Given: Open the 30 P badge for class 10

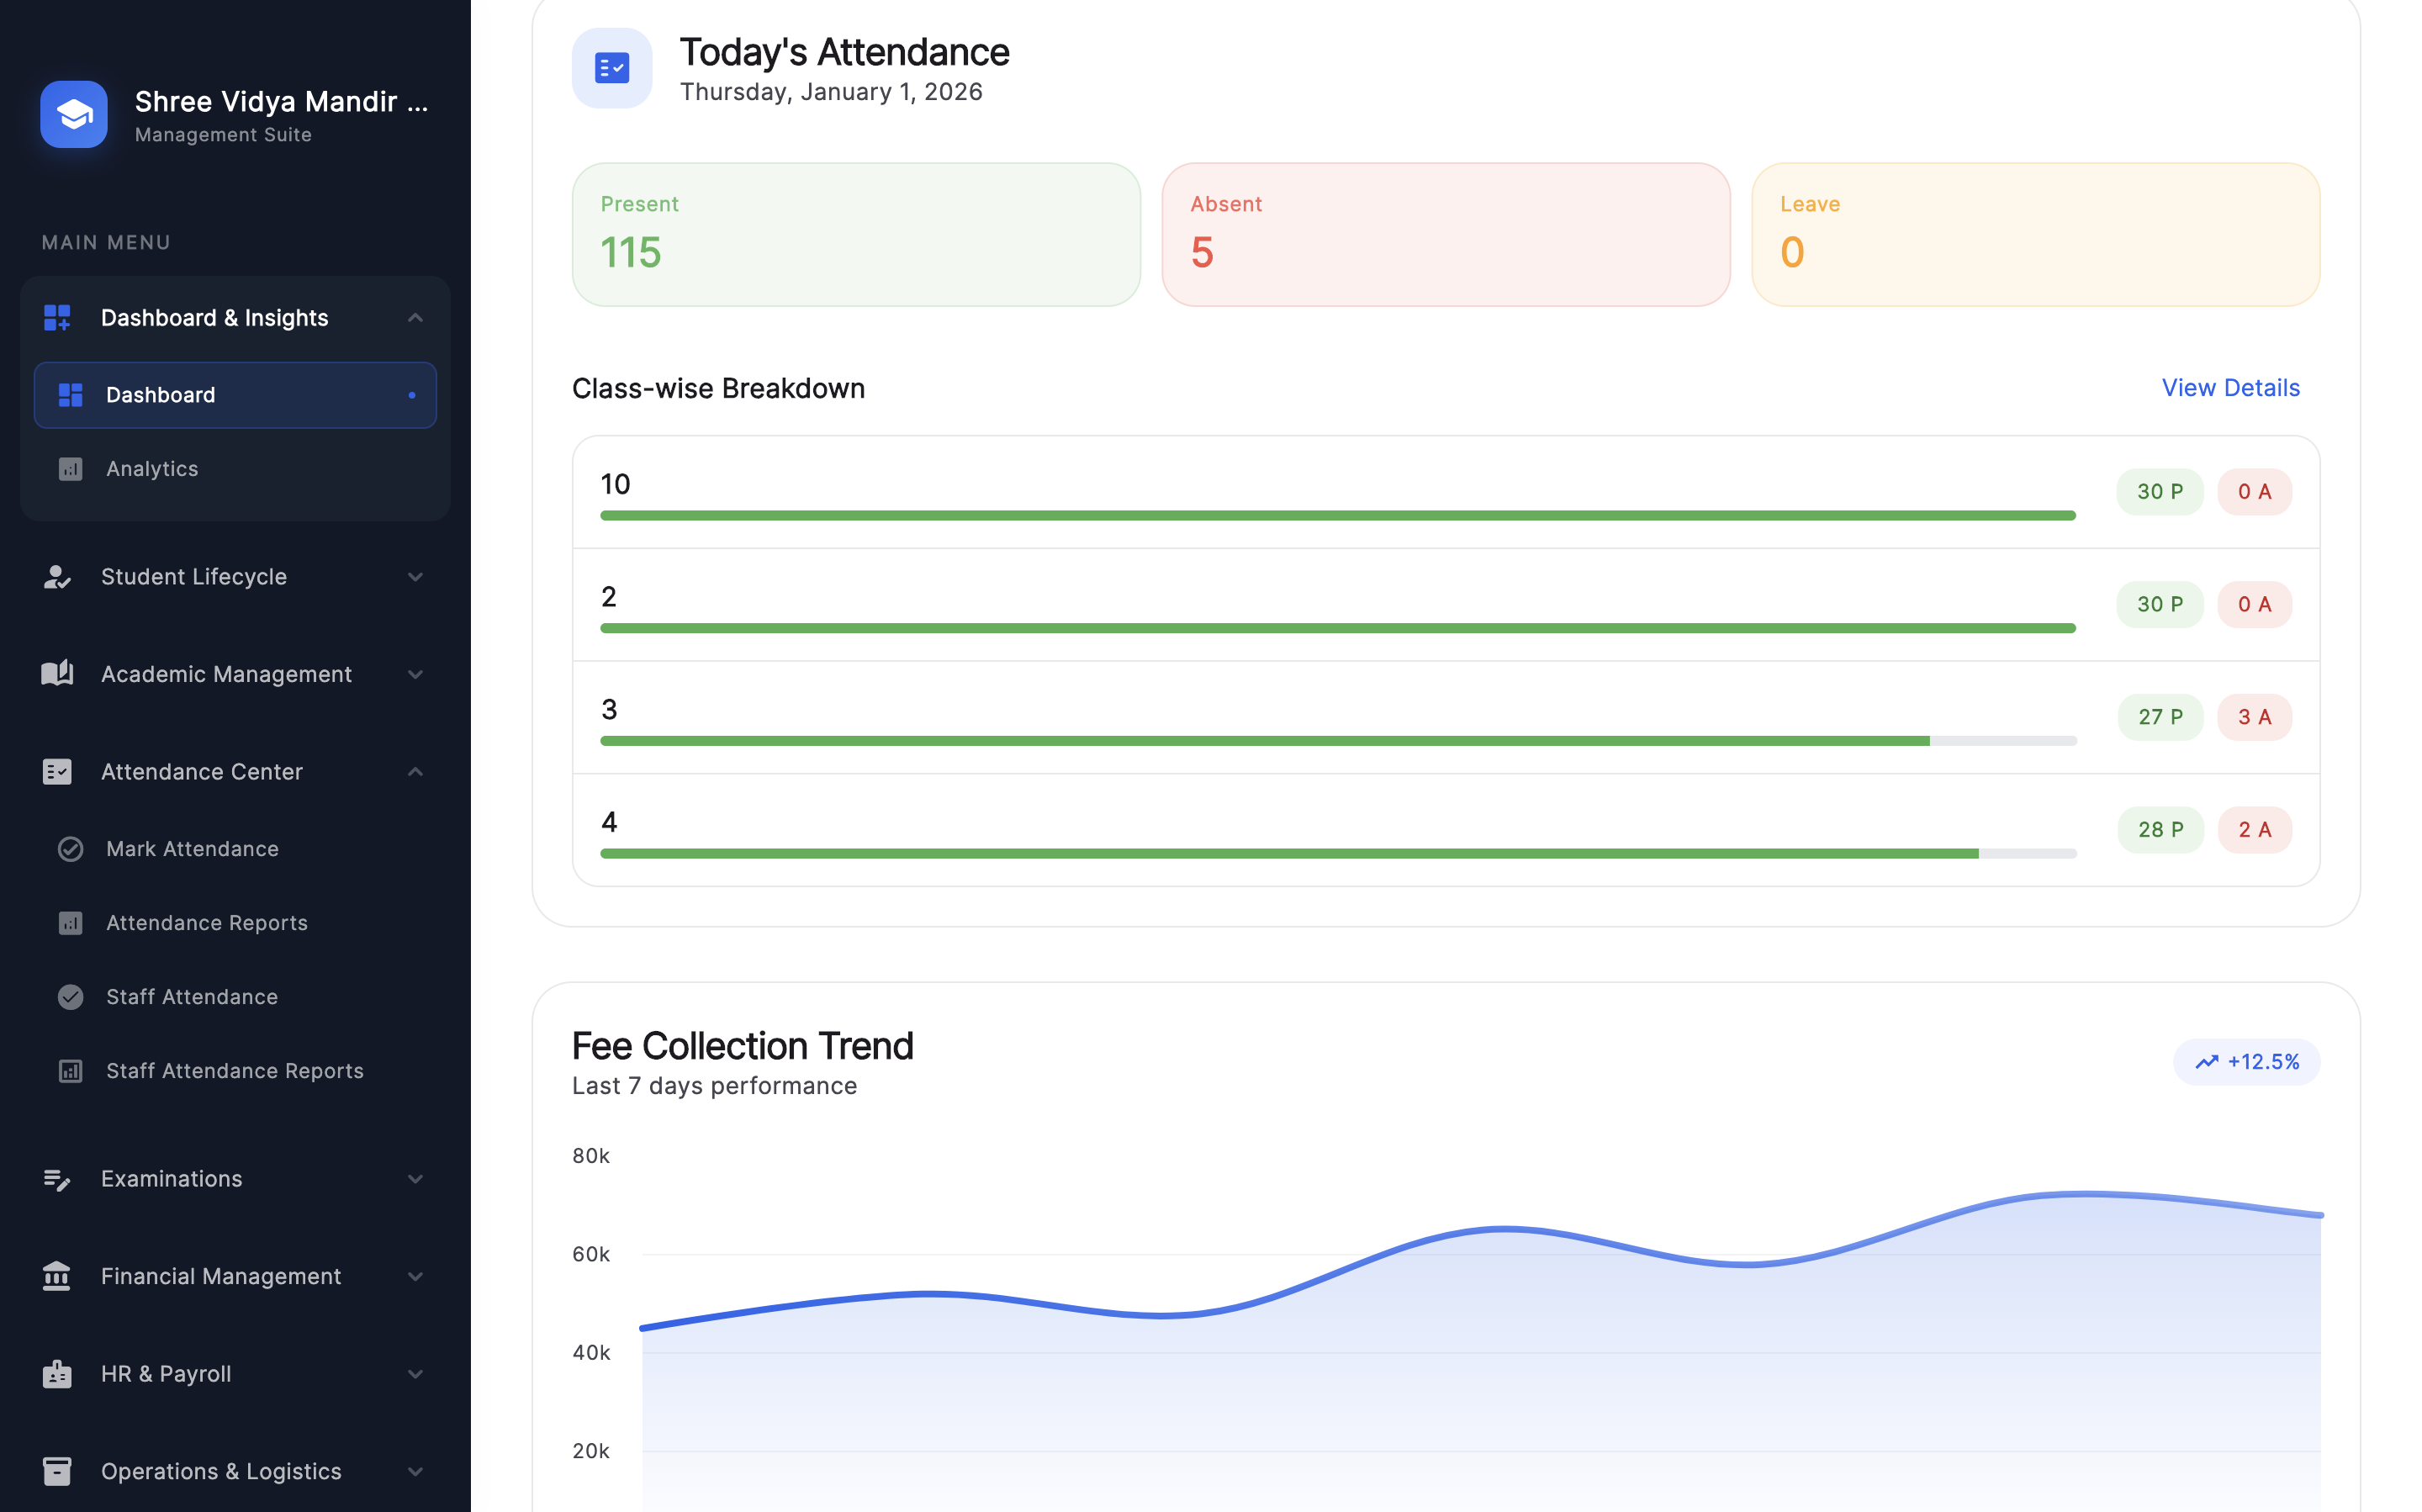Looking at the screenshot, I should [2159, 491].
